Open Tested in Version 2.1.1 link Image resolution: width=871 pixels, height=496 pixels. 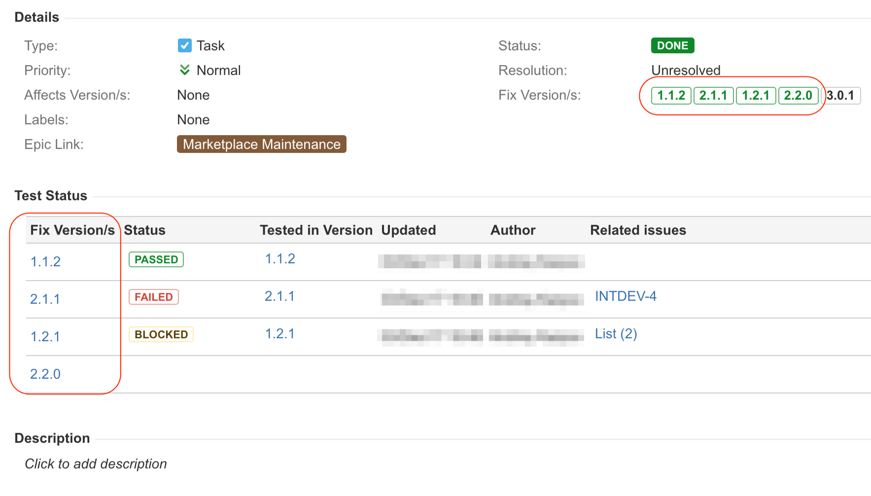[280, 296]
